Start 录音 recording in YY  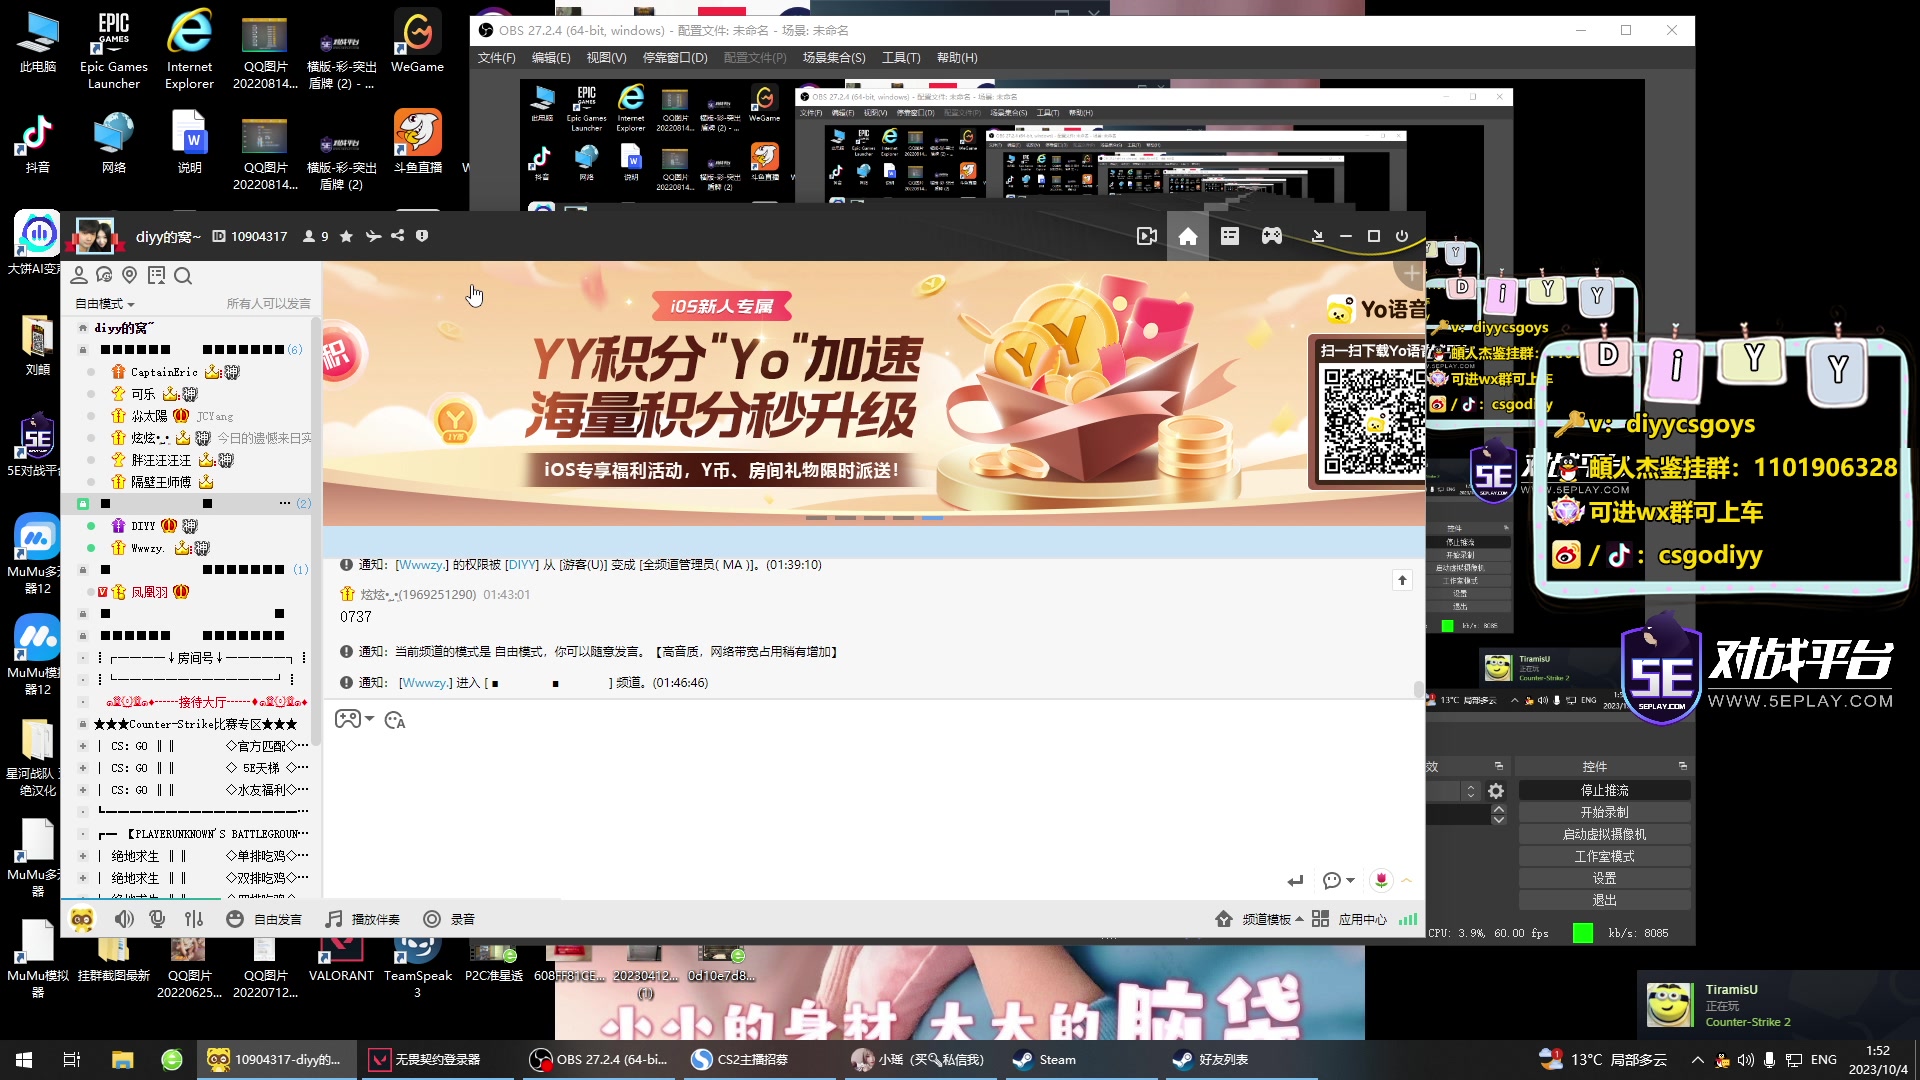[449, 919]
